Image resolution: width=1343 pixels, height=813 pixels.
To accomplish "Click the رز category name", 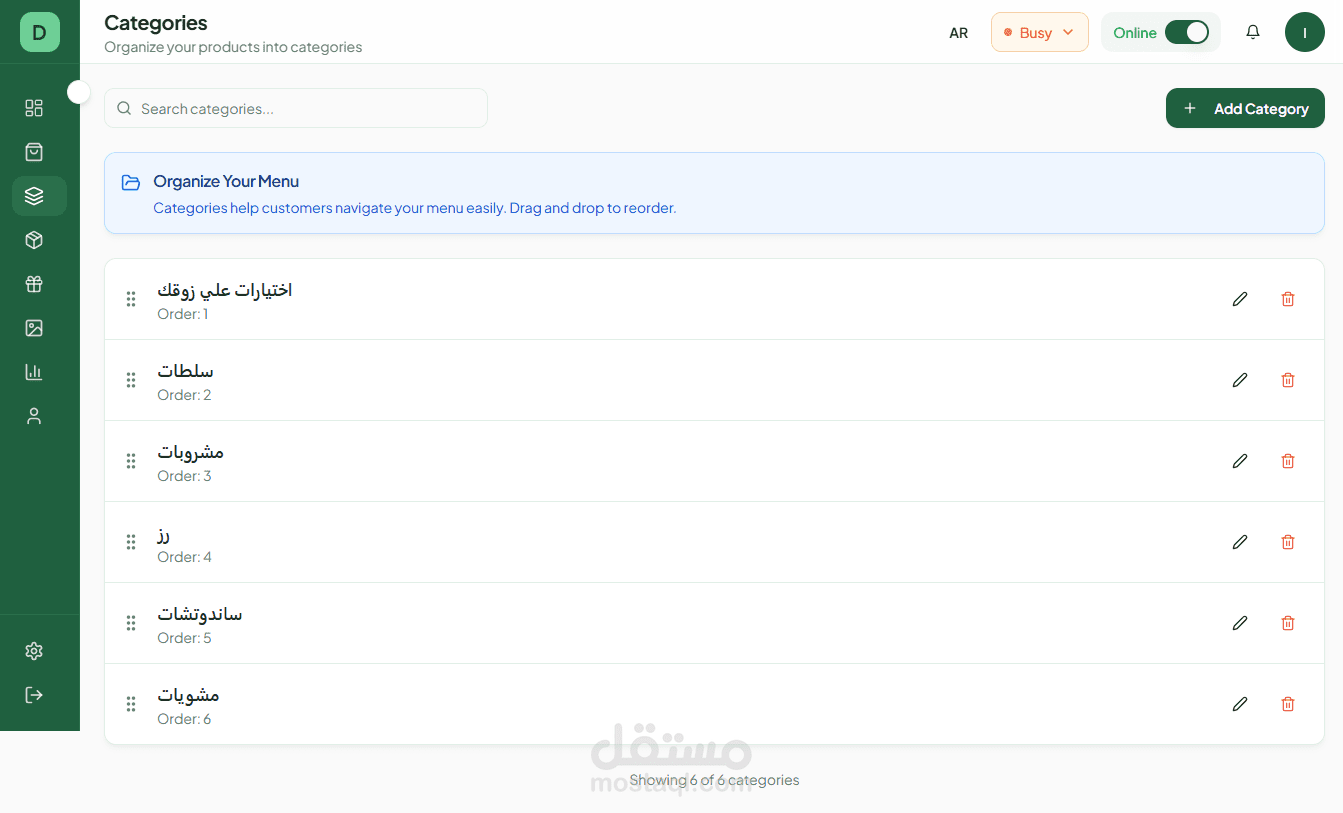I will tap(163, 535).
